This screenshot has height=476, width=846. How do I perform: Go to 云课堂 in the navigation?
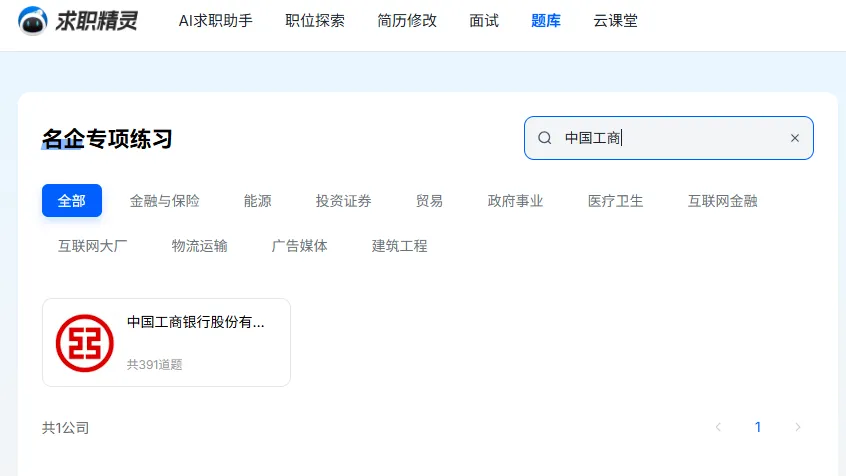[x=616, y=21]
